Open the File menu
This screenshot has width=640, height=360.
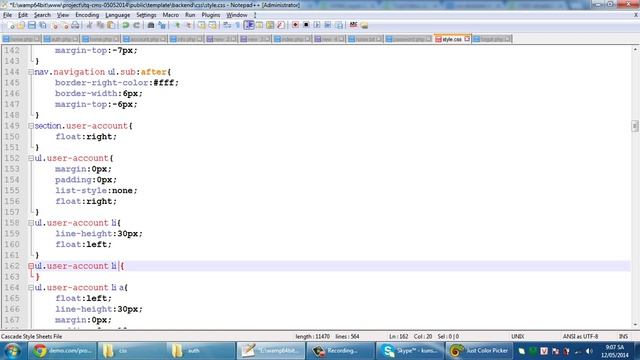tap(7, 15)
